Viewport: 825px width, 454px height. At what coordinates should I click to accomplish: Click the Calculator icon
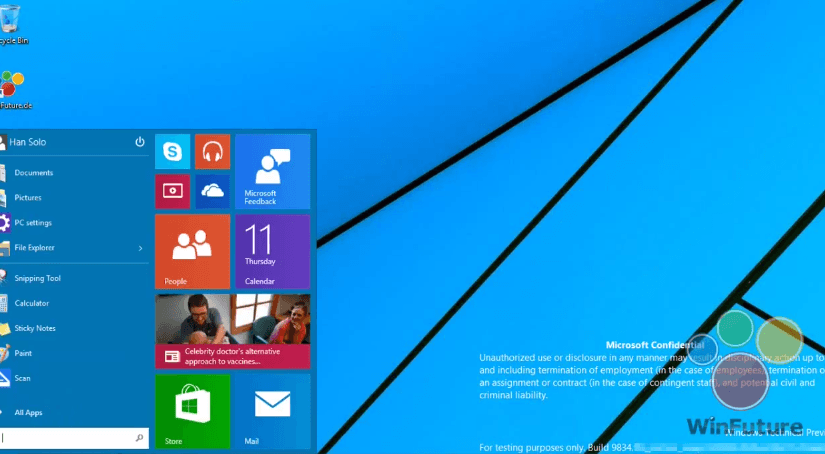(3, 303)
